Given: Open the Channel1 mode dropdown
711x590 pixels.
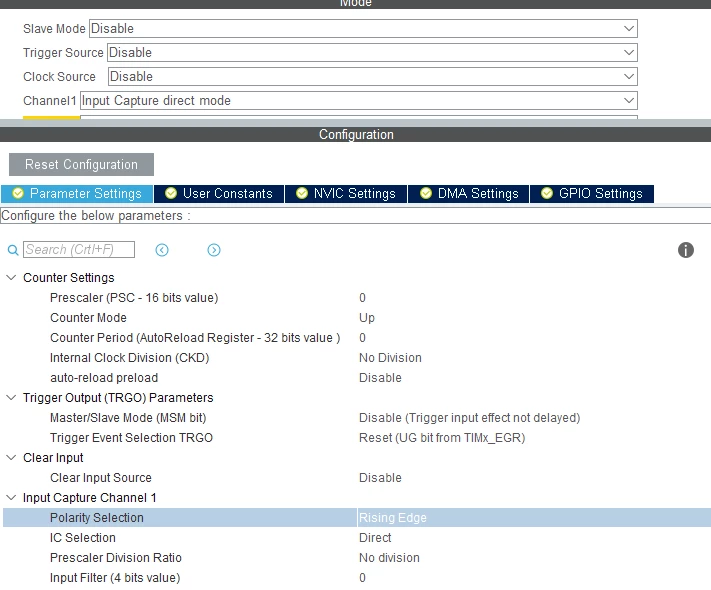Looking at the screenshot, I should coord(359,101).
